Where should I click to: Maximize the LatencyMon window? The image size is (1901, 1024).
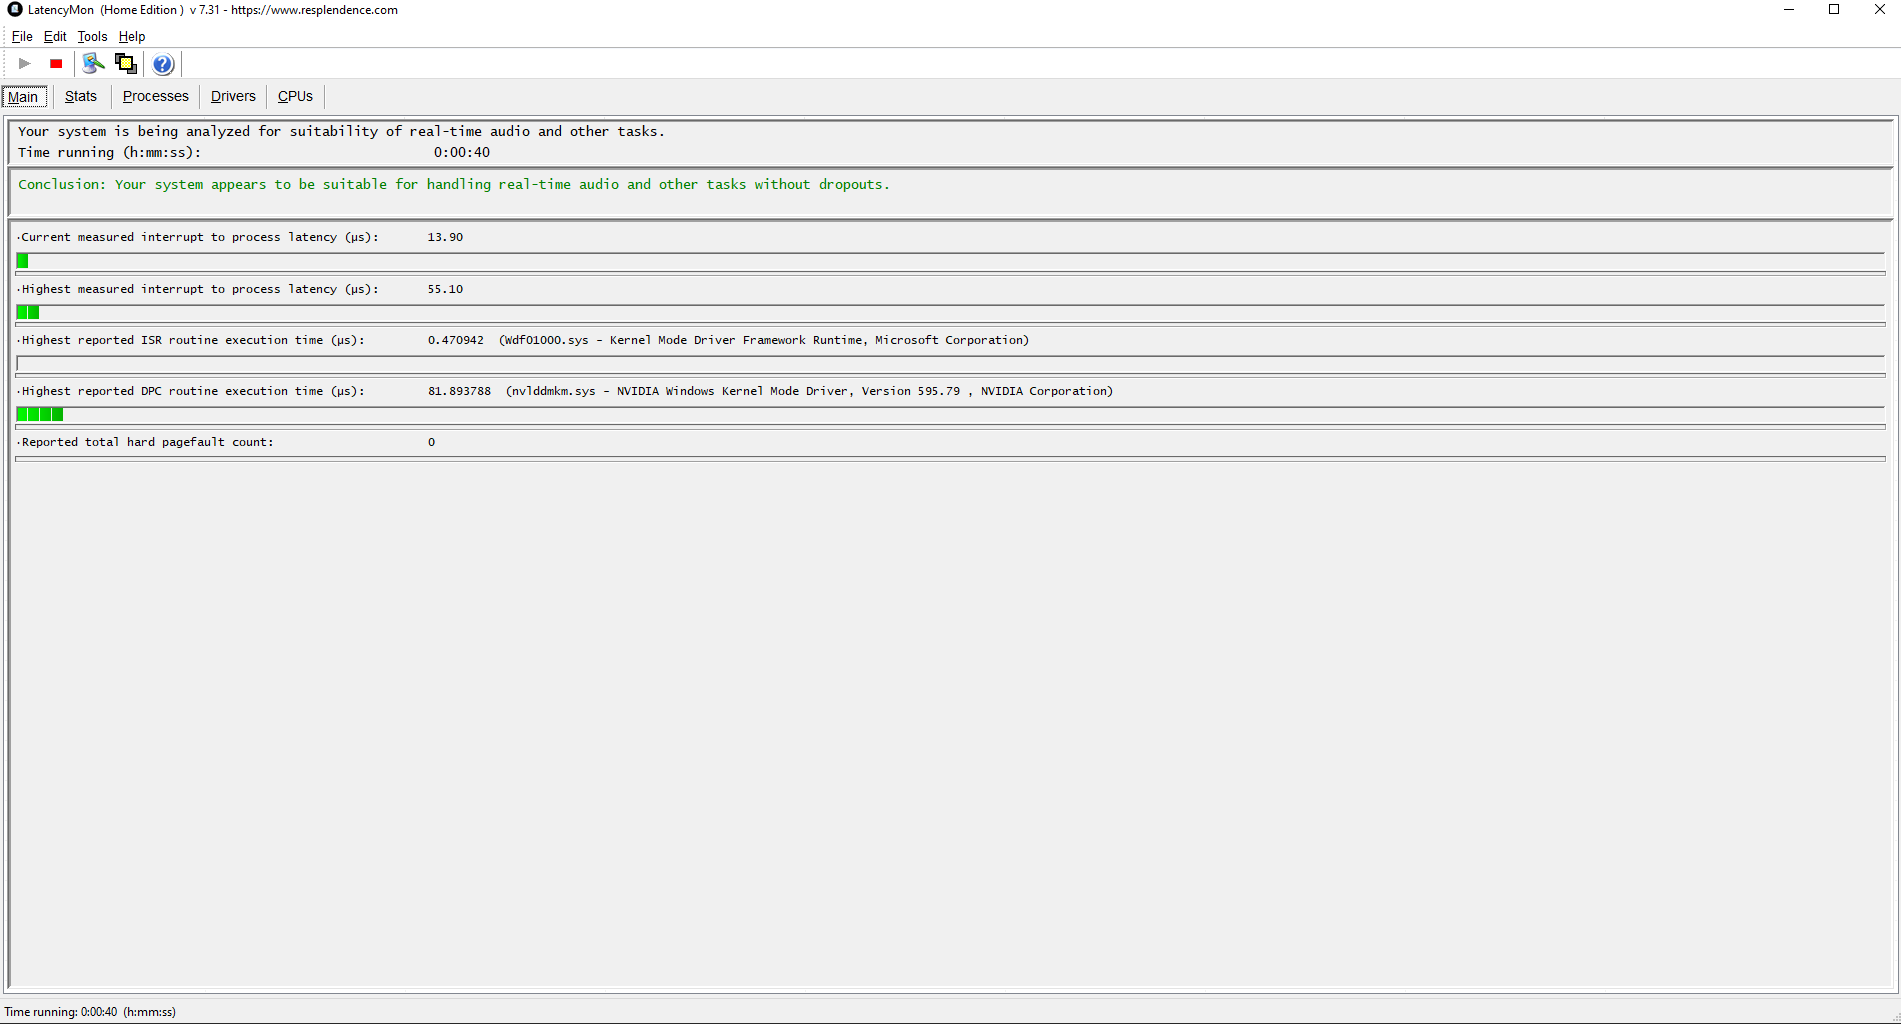1834,10
